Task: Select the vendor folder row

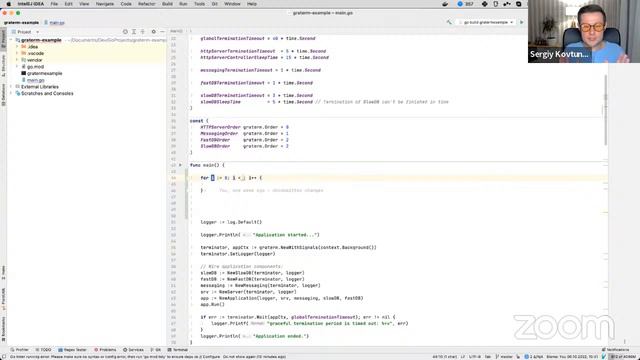Action: tap(87, 60)
